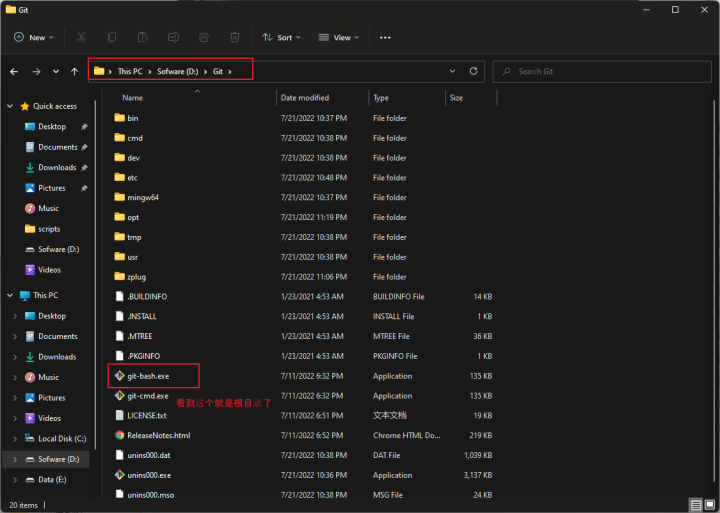Select Downloads under Quick access
Viewport: 720px width, 513px height.
pos(57,168)
